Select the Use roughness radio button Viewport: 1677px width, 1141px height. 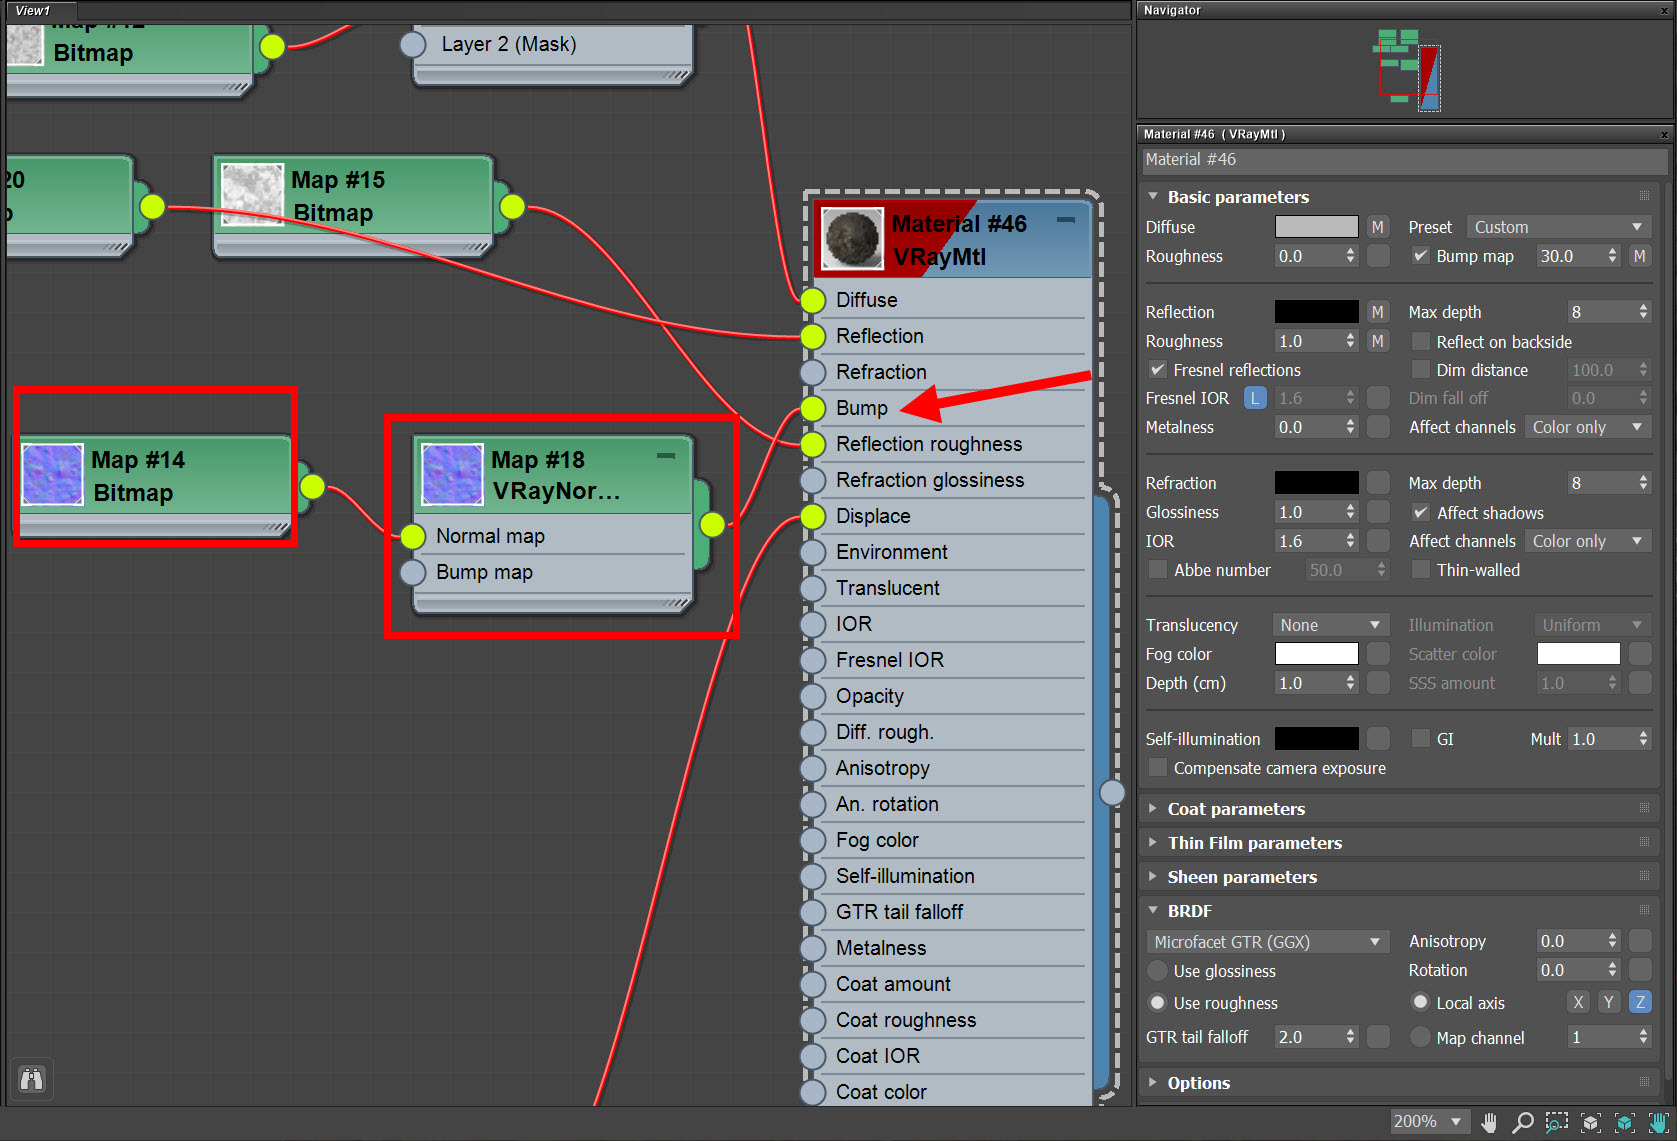pyautogui.click(x=1158, y=1002)
